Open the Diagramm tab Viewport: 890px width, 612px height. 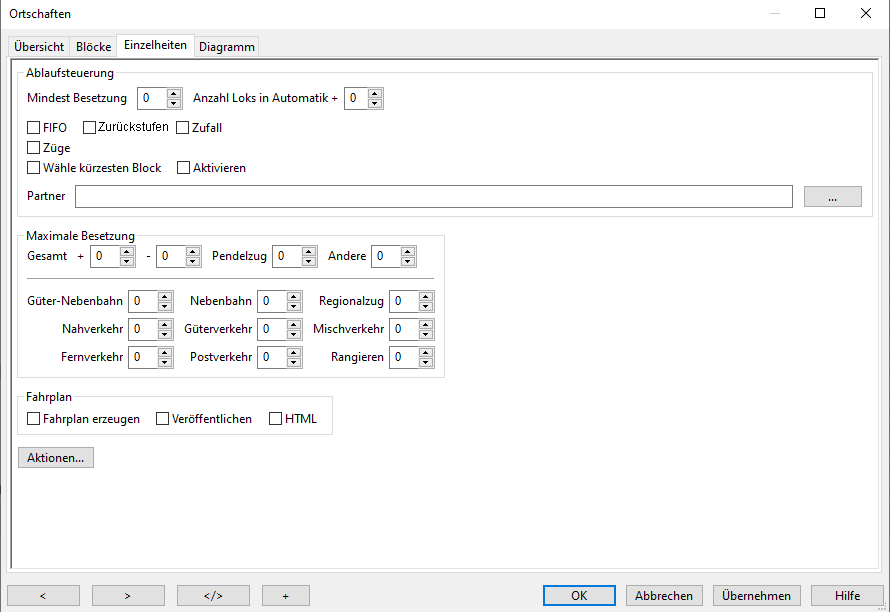click(x=226, y=47)
